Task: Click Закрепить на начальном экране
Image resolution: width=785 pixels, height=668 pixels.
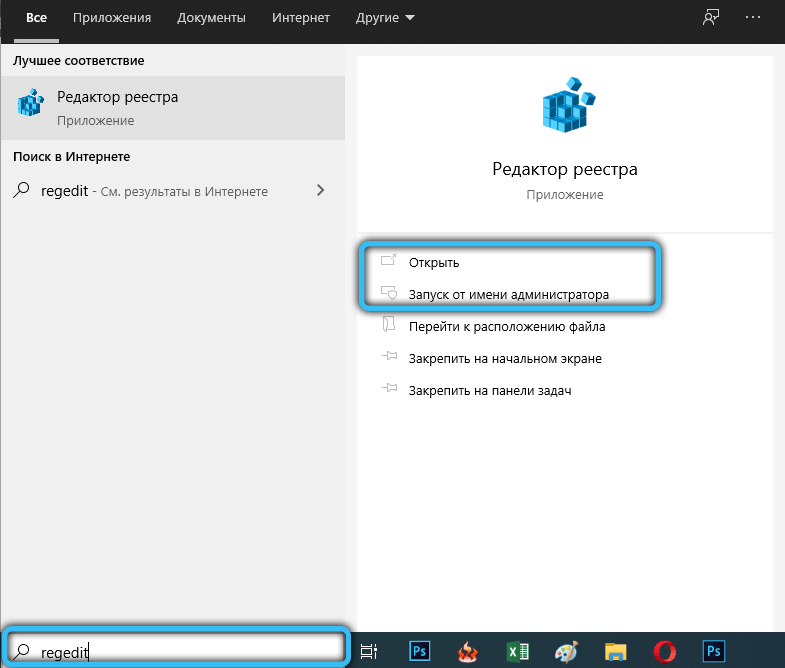Action: [505, 359]
